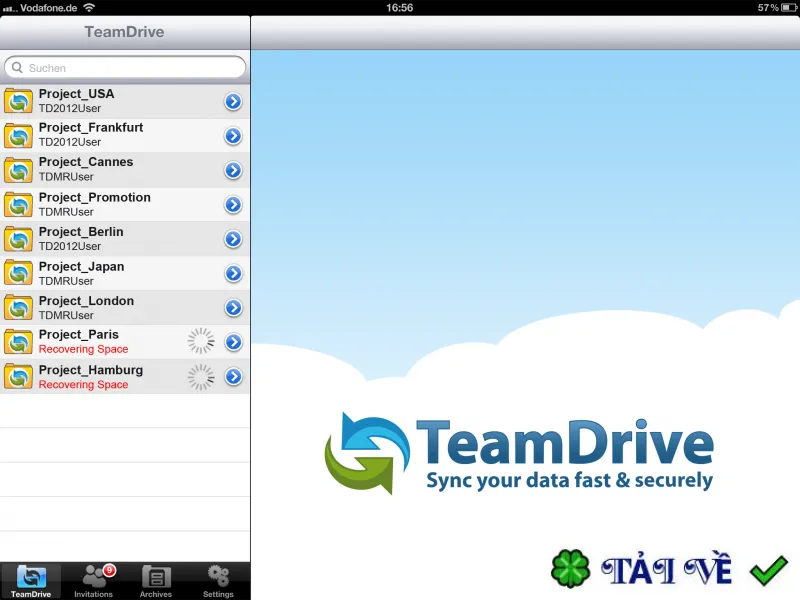Click the 16:56 clock in status bar
This screenshot has height=600, width=800.
pyautogui.click(x=399, y=8)
